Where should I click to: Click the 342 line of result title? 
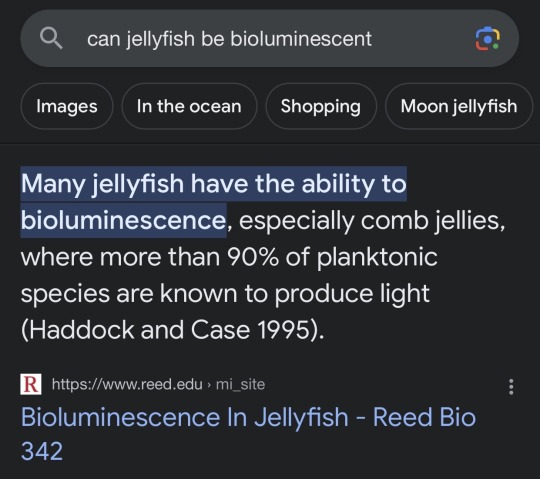42,451
